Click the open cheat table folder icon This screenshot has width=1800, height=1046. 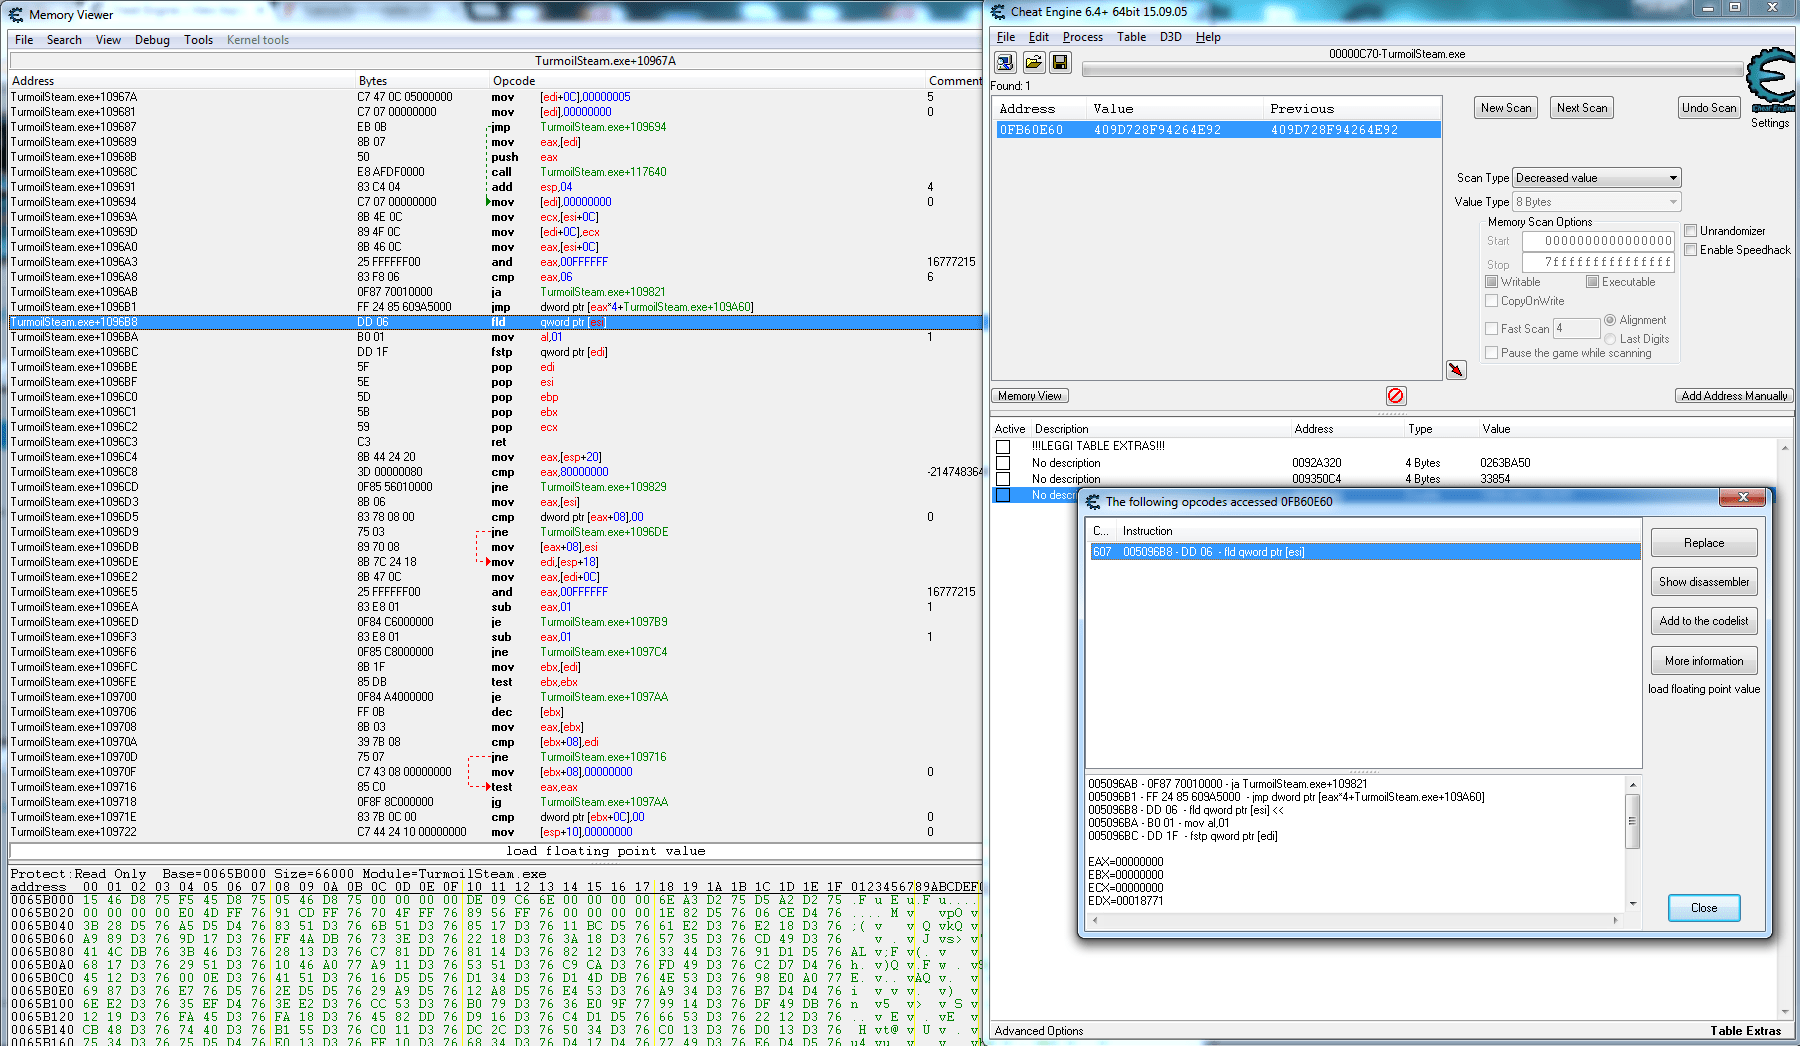[1032, 62]
